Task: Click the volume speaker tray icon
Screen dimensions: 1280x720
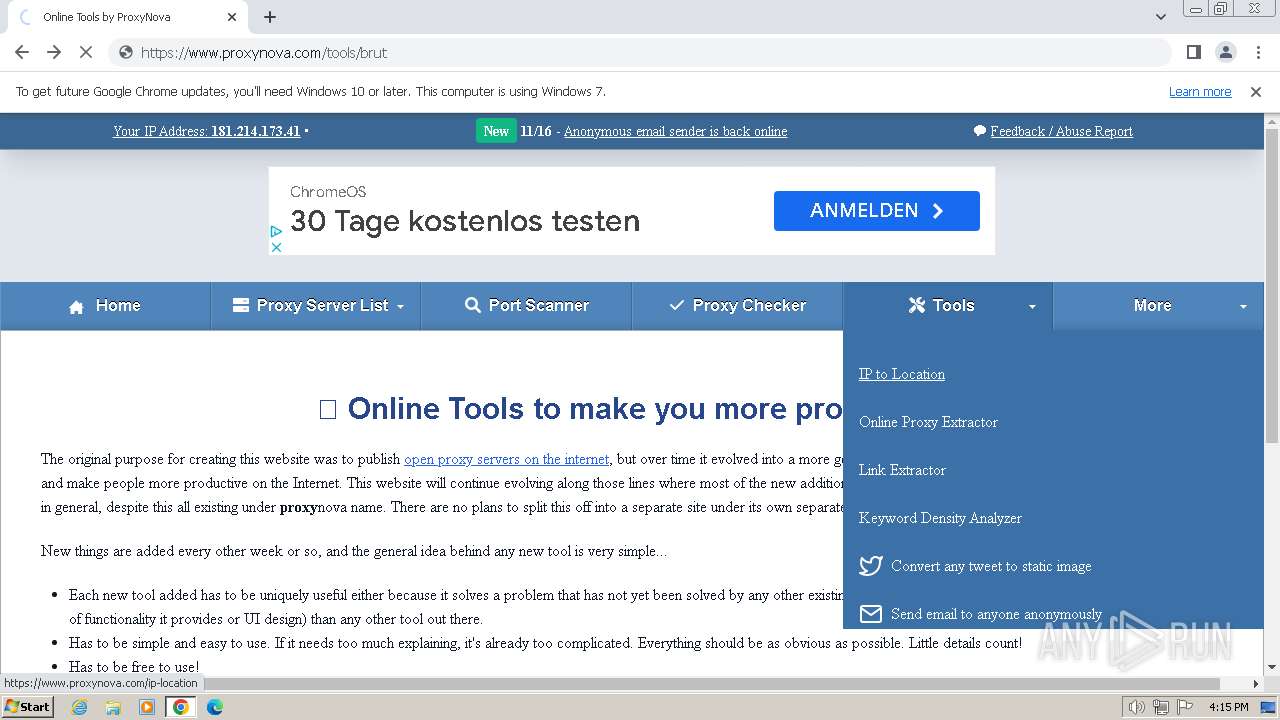Action: pyautogui.click(x=1137, y=707)
